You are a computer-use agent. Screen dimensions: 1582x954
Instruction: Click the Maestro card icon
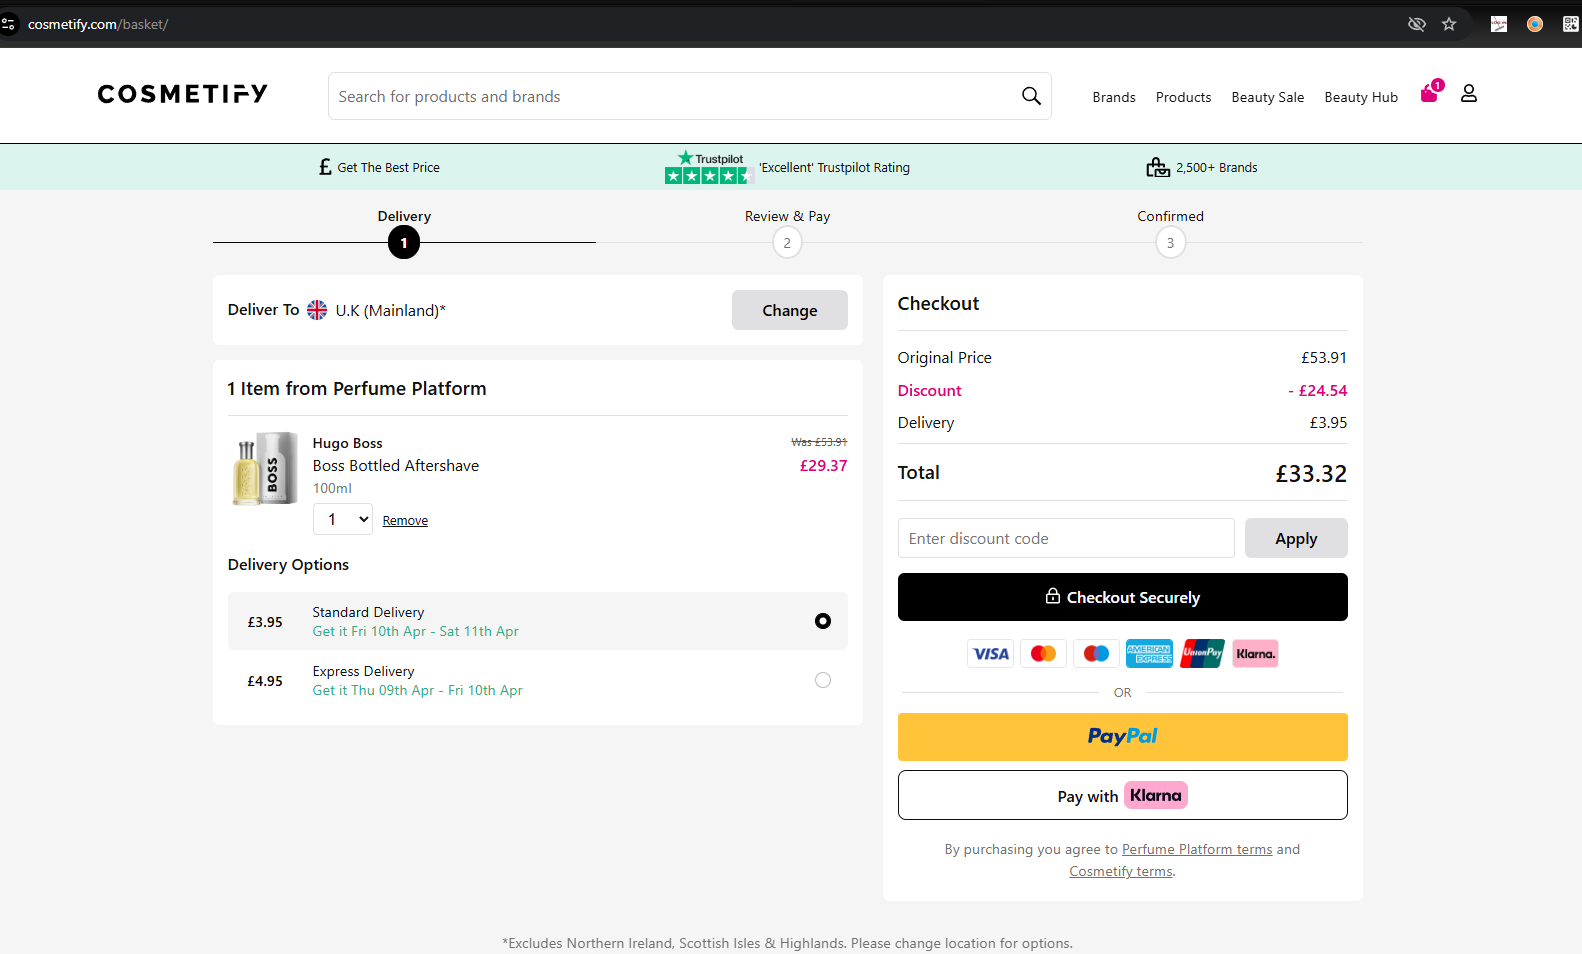click(1096, 654)
